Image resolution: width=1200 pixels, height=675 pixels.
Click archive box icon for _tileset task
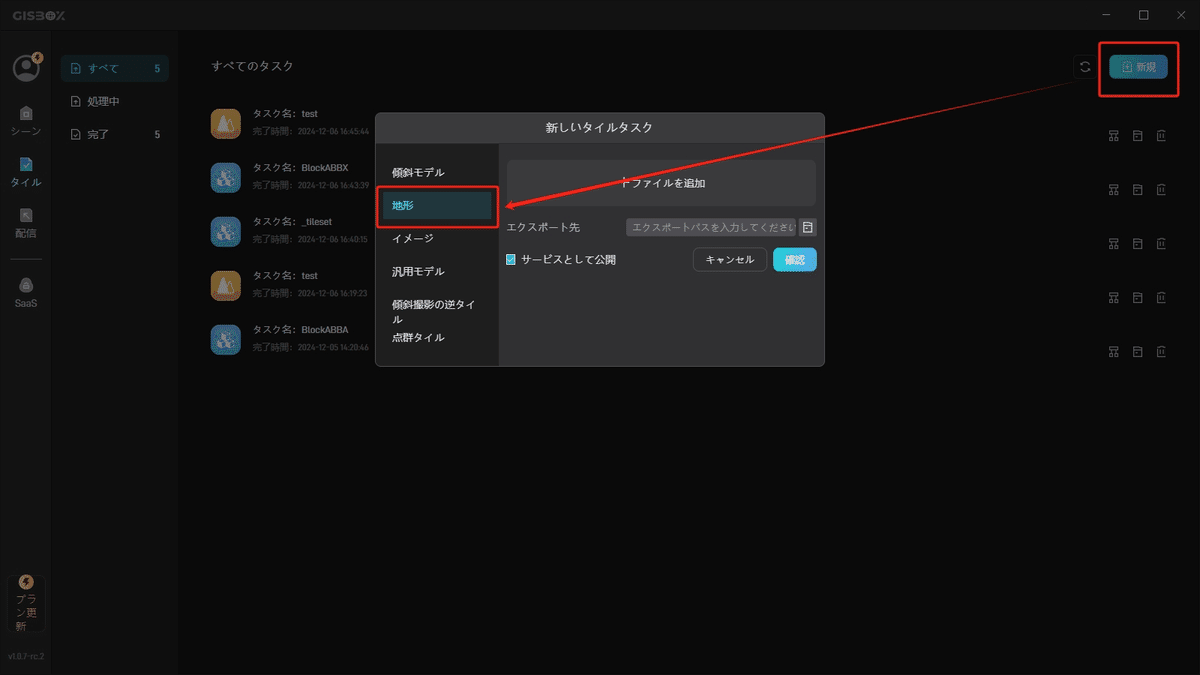pos(1137,244)
